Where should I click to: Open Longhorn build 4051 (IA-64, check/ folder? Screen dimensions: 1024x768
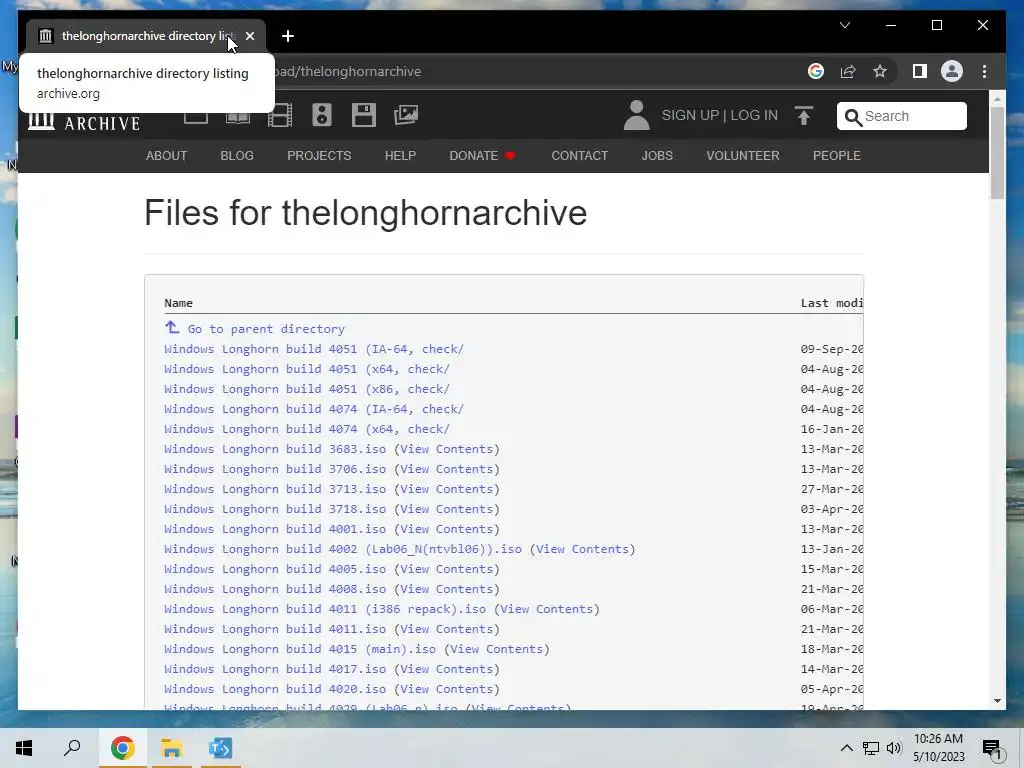pos(314,349)
